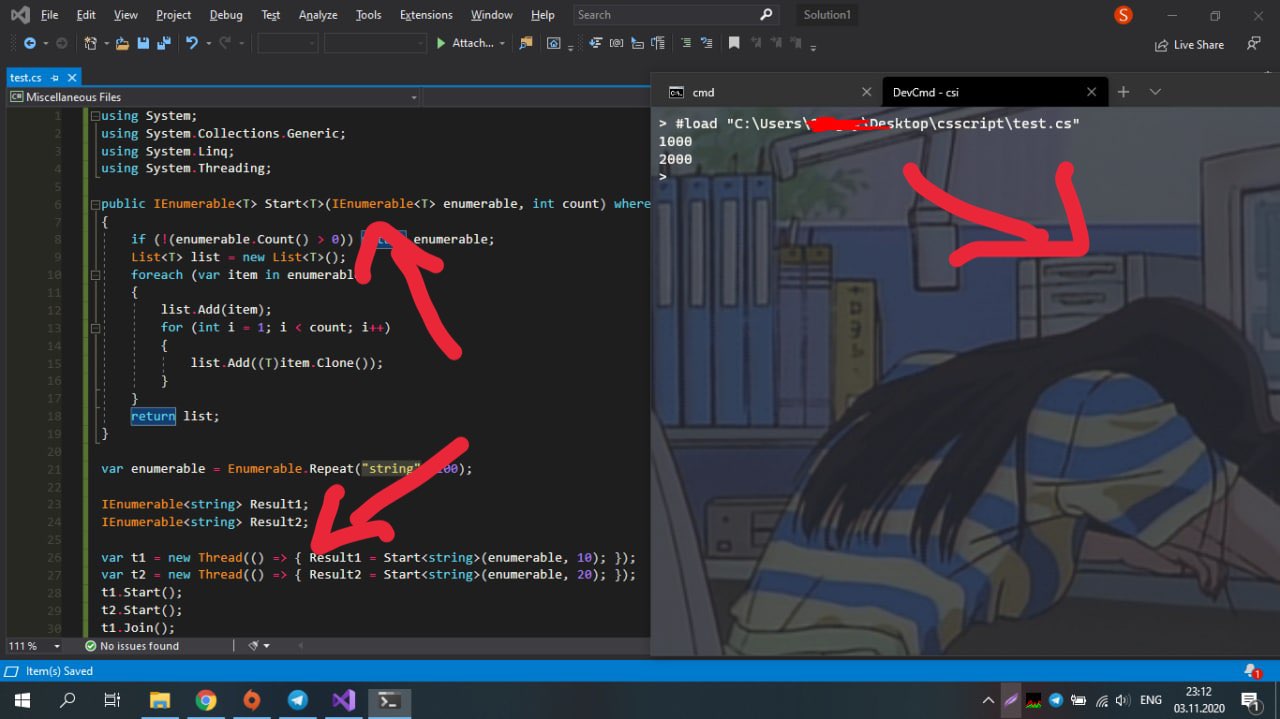Click the Navigate Forward arrow icon
This screenshot has height=719, width=1280.
pos(62,43)
